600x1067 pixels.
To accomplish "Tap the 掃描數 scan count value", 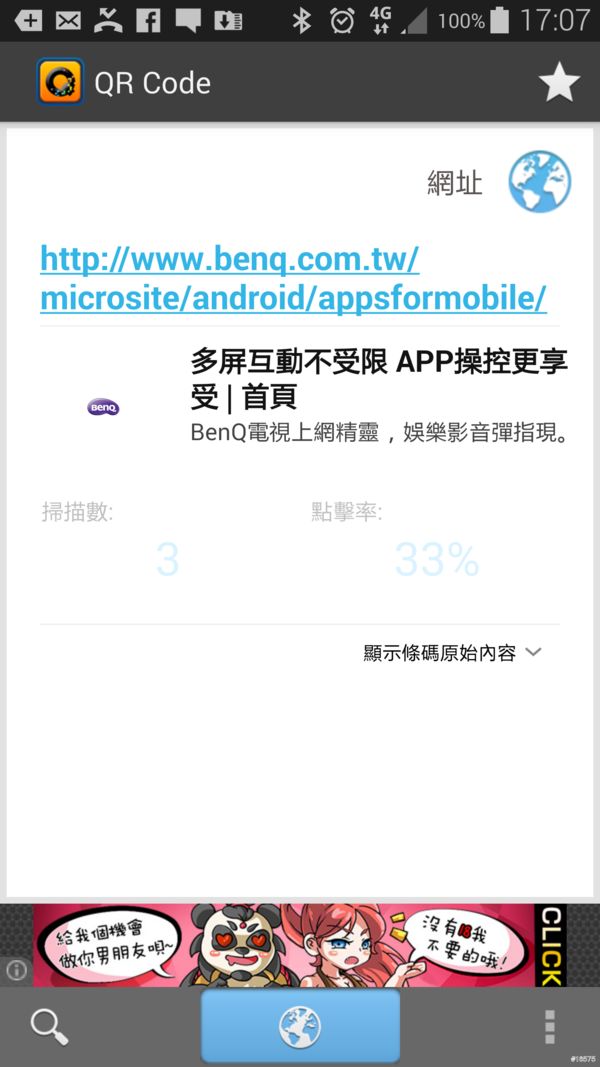I will click(x=167, y=560).
